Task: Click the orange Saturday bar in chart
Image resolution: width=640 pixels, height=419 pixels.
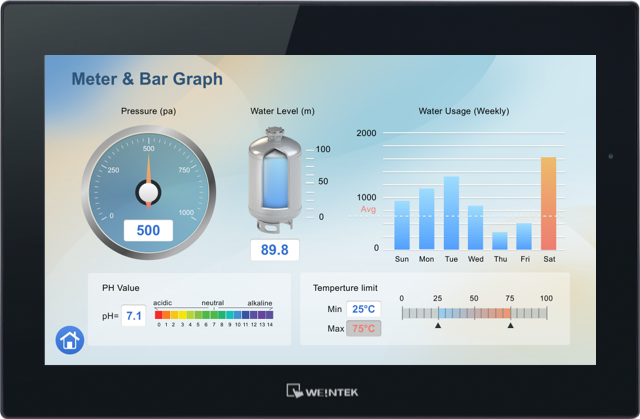Action: [x=548, y=203]
